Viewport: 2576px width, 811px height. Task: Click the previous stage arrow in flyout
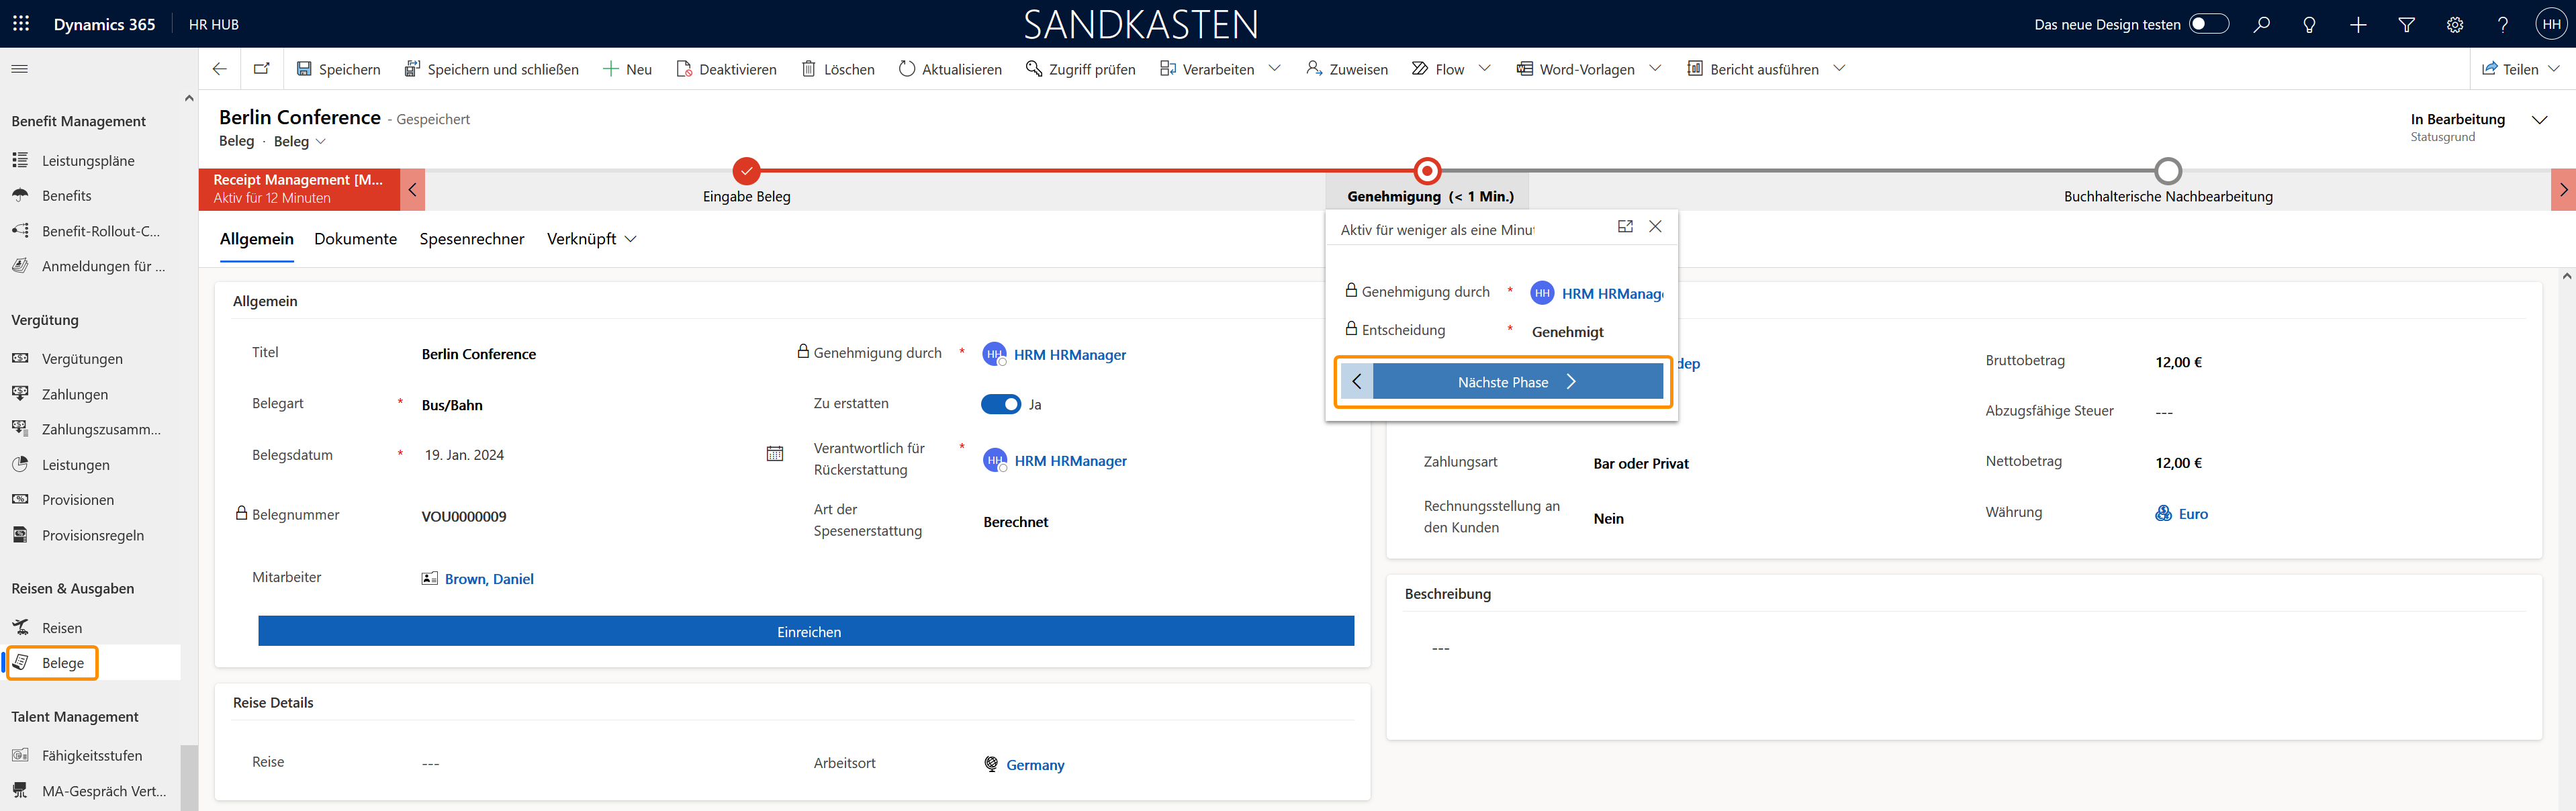(x=1356, y=381)
